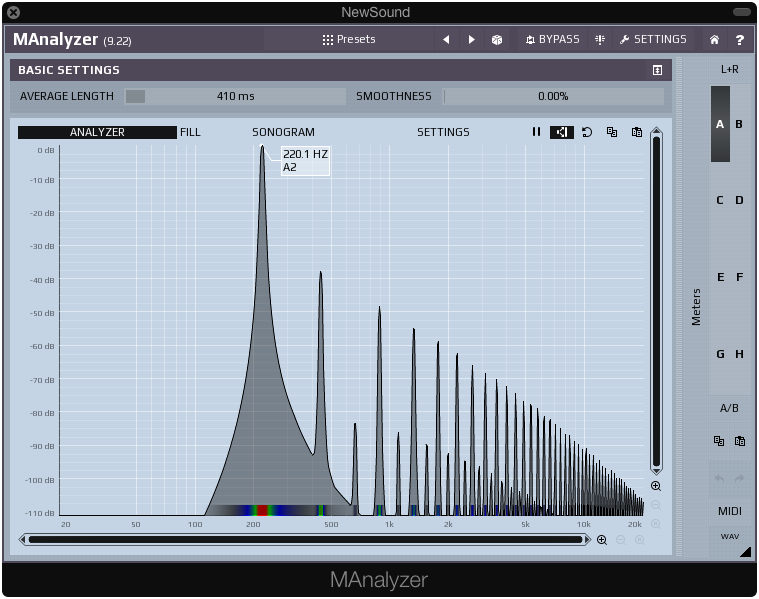Image resolution: width=759 pixels, height=599 pixels.
Task: Click the MAnalyzer title logo
Action: point(72,39)
